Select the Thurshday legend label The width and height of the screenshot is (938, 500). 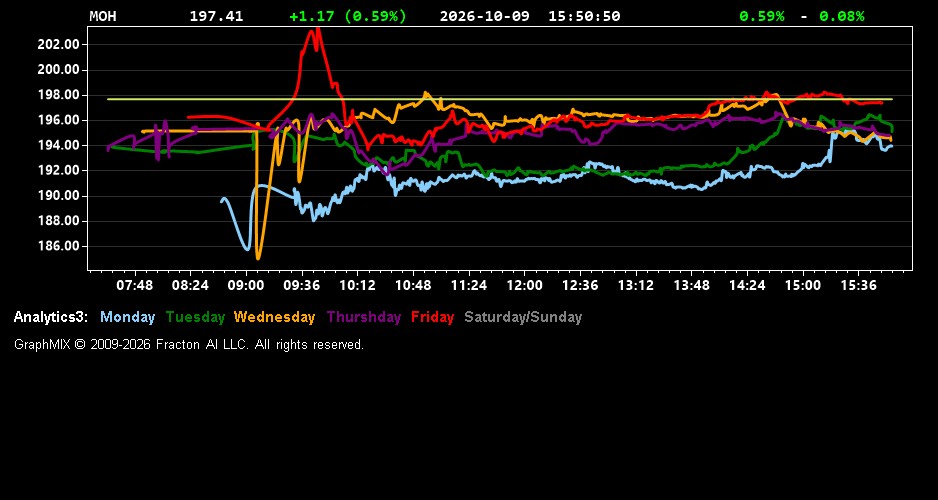(x=364, y=317)
